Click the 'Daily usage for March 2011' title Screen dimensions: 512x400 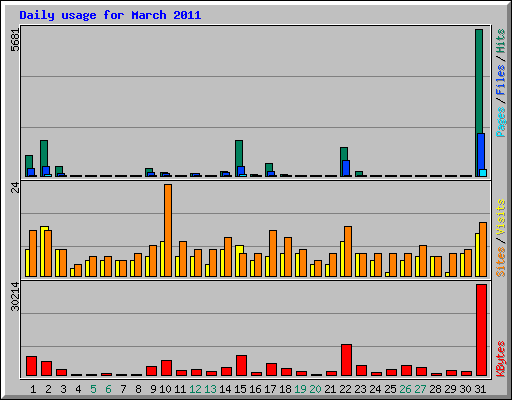110,16
